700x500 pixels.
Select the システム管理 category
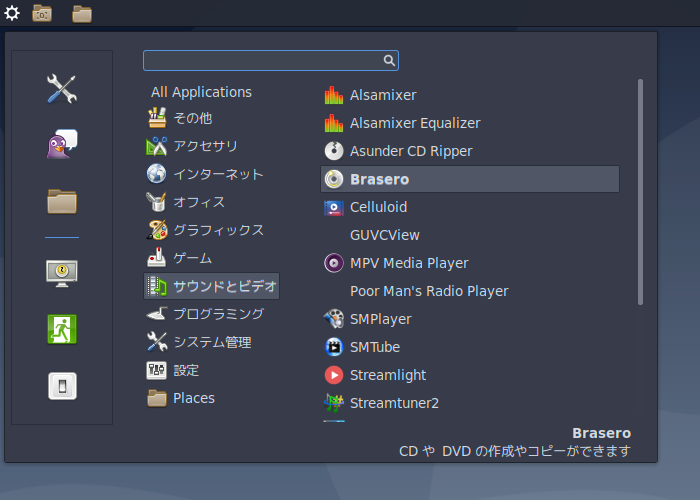pyautogui.click(x=212, y=342)
